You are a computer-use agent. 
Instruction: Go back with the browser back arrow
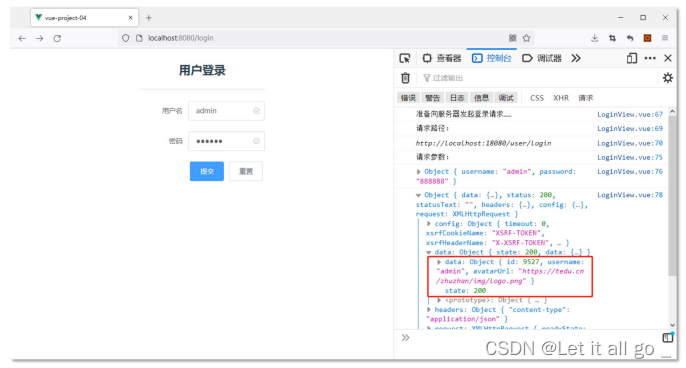[22, 39]
